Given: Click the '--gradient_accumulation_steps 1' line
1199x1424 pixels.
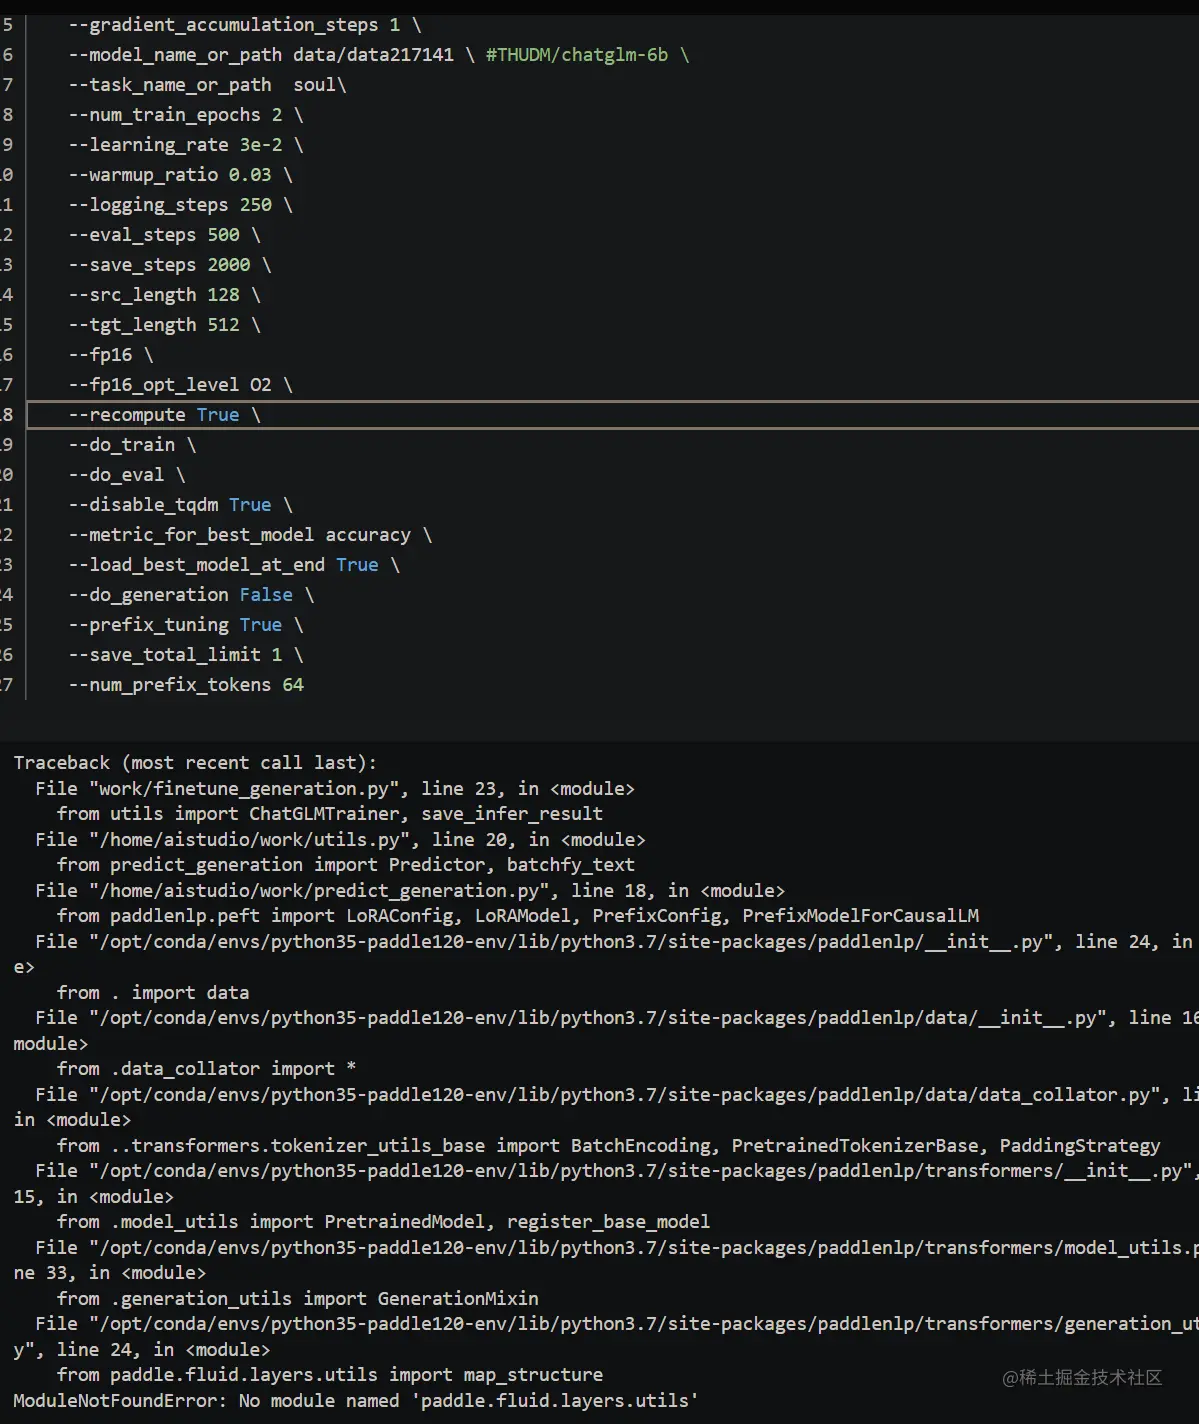Looking at the screenshot, I should point(244,24).
